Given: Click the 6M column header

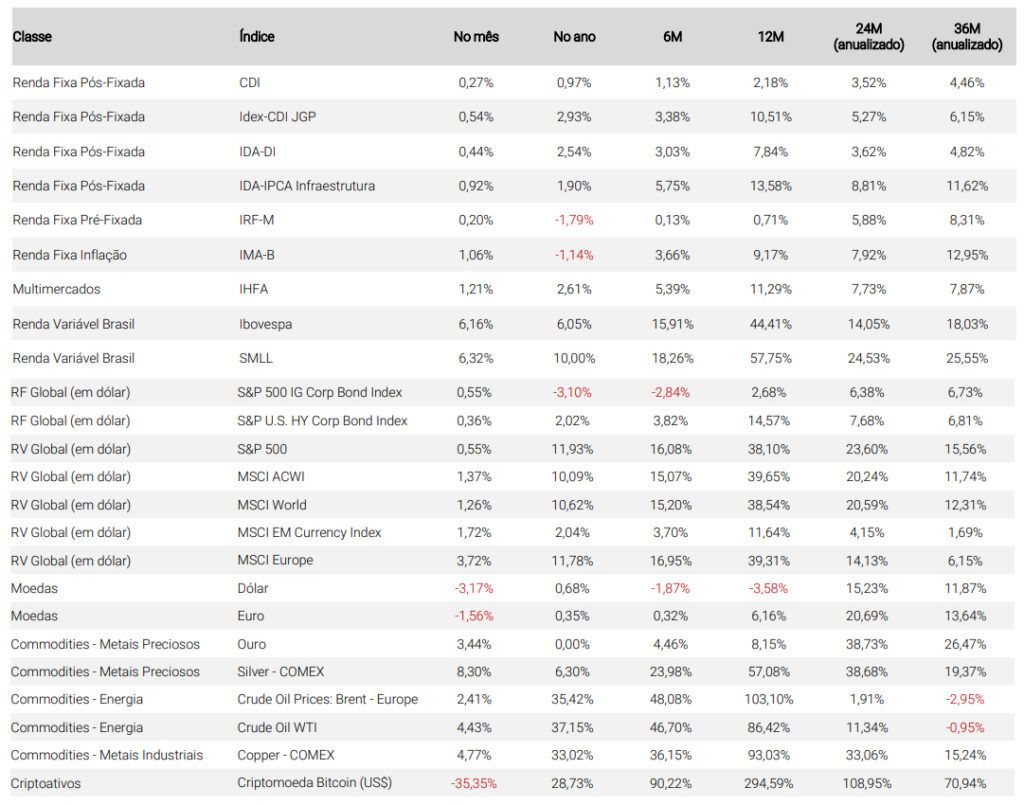Looking at the screenshot, I should coord(673,37).
